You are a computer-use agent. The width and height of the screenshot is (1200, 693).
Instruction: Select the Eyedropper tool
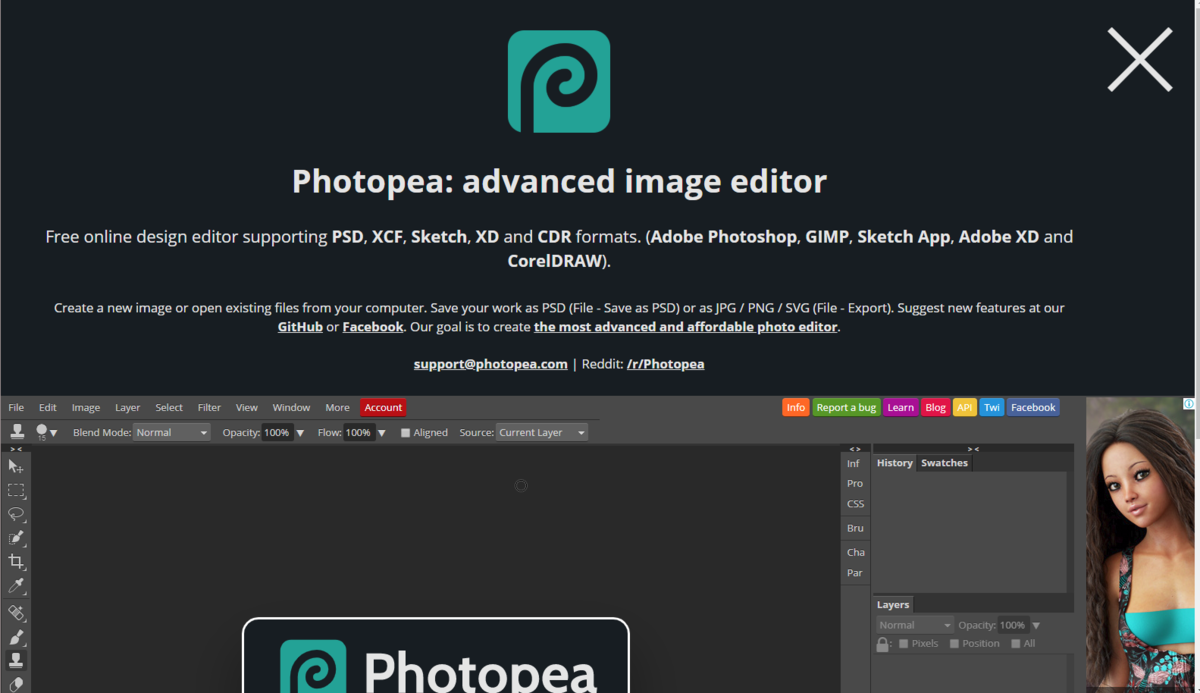(16, 586)
